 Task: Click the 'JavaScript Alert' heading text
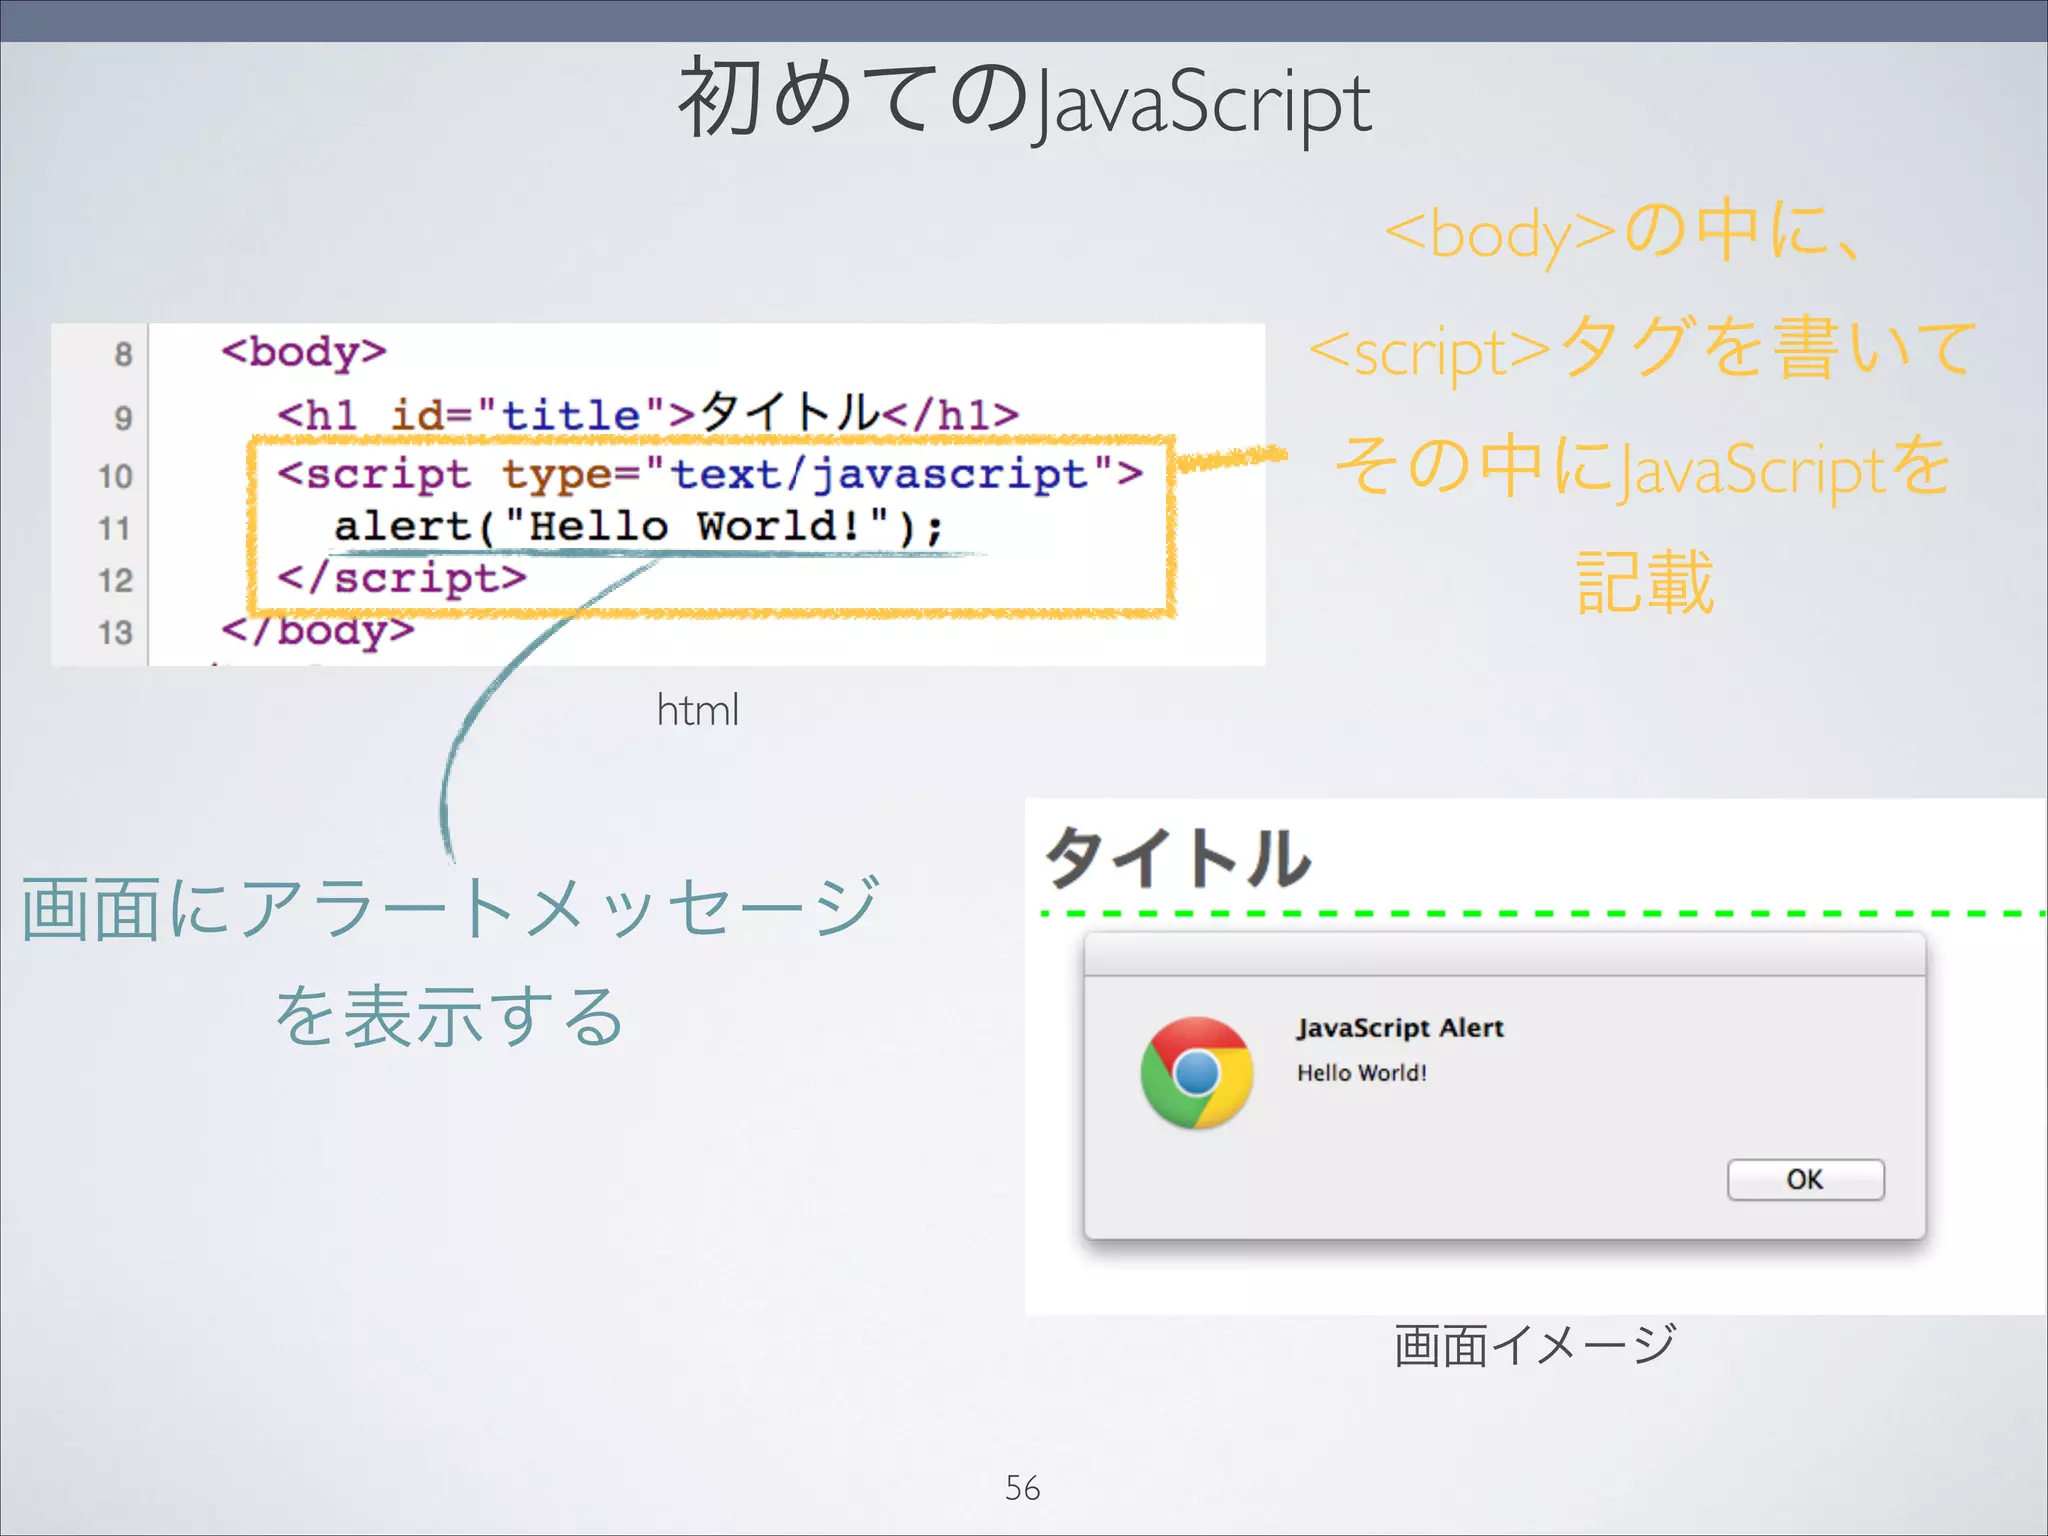1400,1028
